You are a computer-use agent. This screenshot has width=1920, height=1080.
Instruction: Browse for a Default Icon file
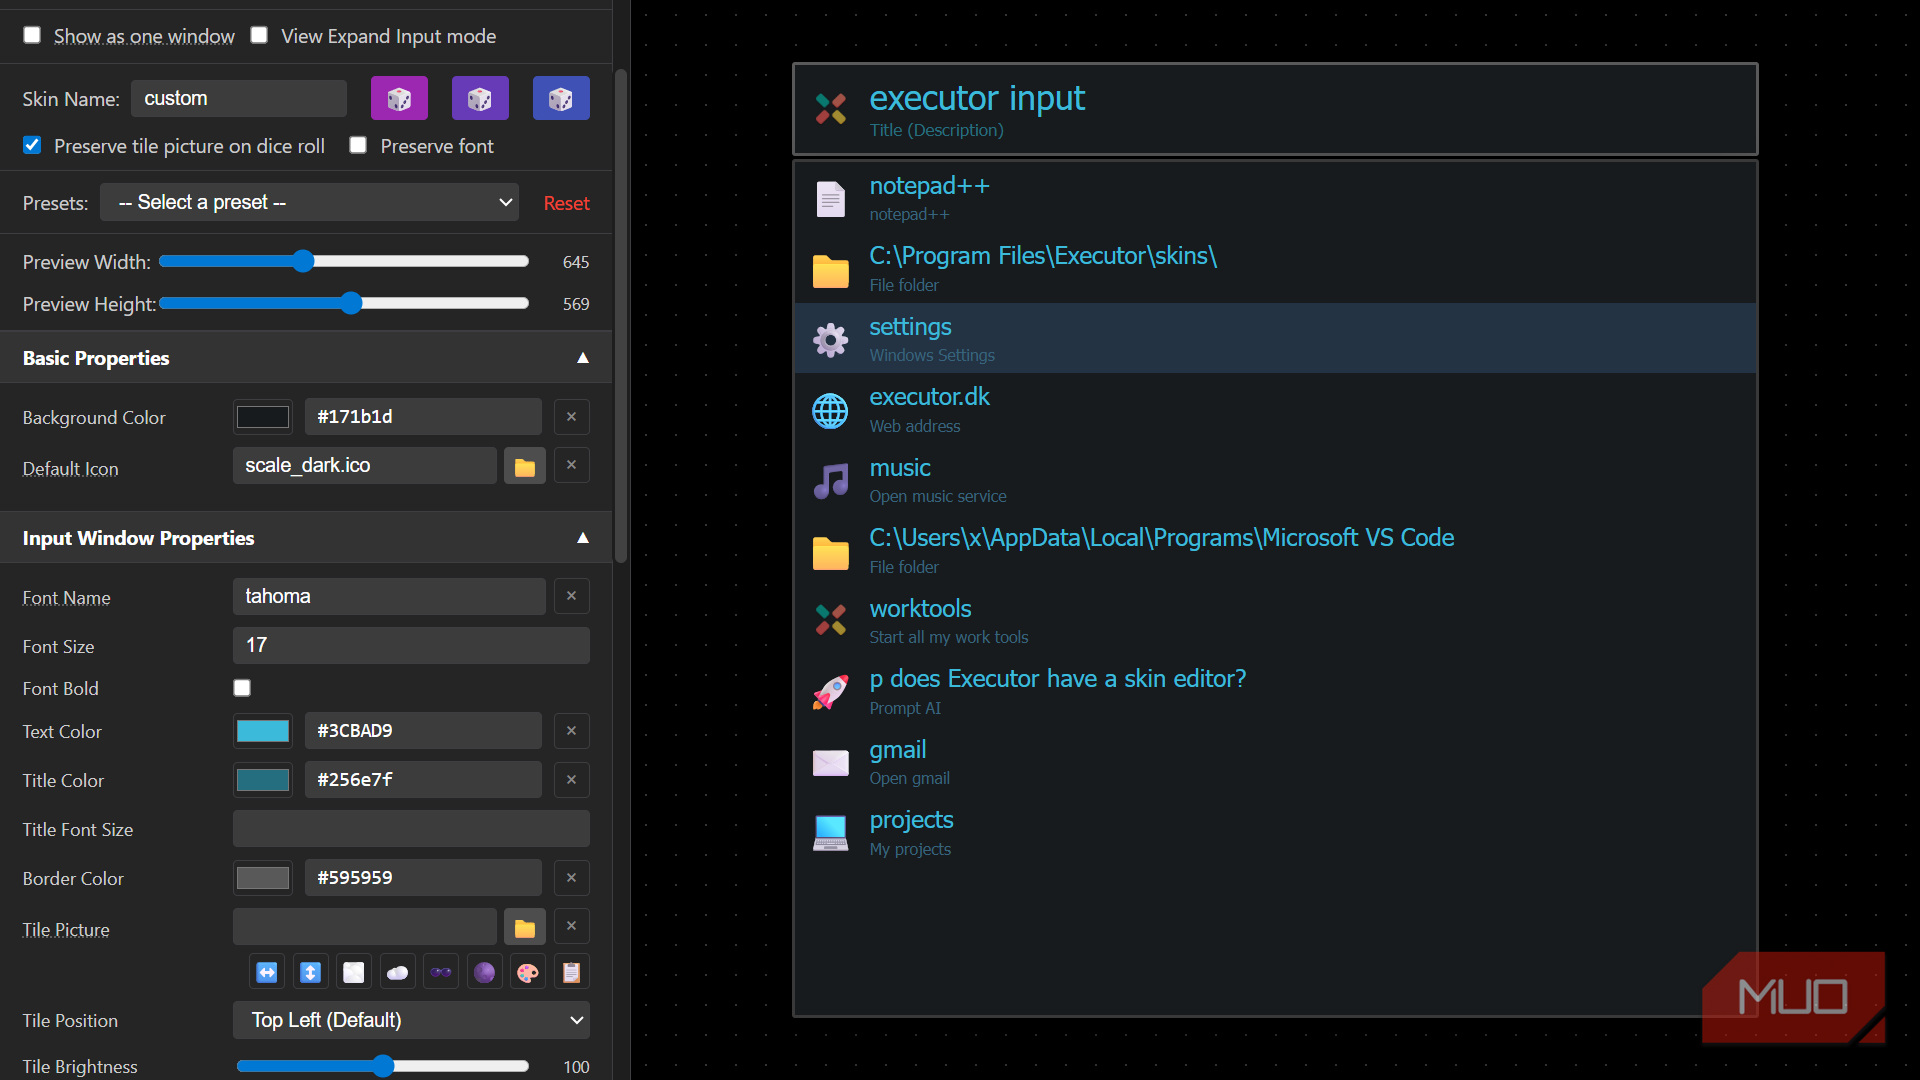525,466
